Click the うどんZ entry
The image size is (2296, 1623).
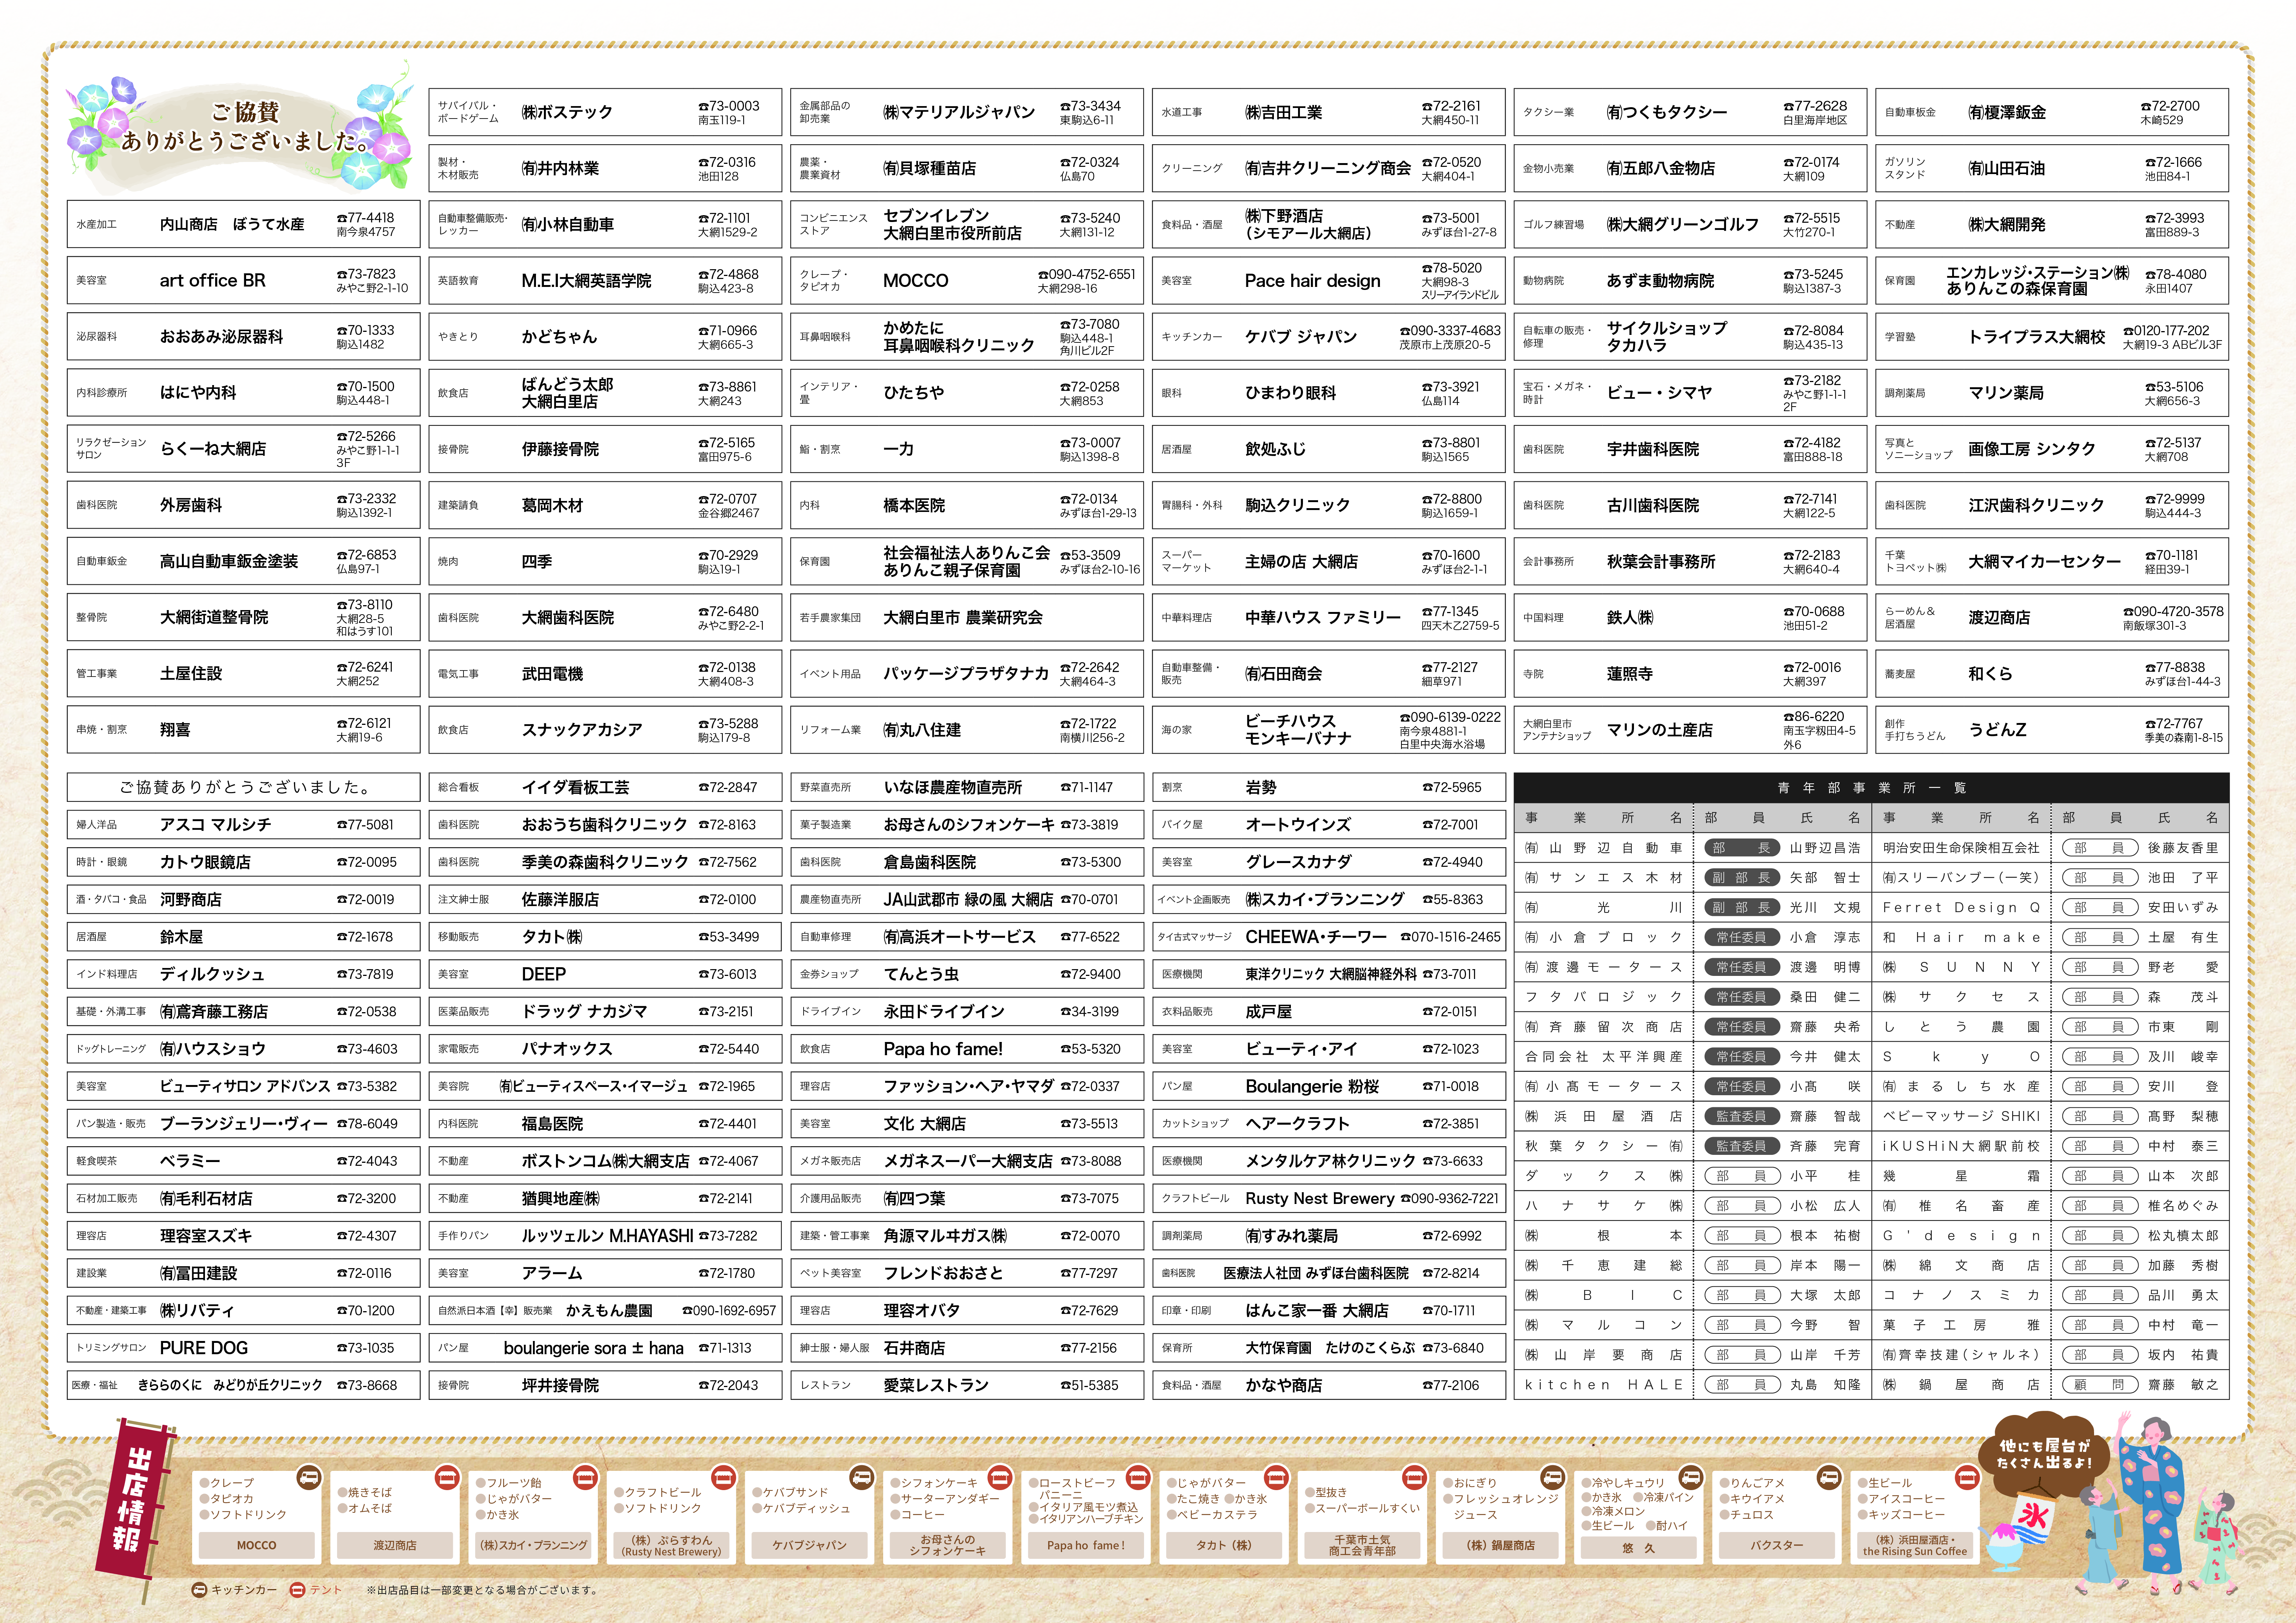tap(2052, 730)
